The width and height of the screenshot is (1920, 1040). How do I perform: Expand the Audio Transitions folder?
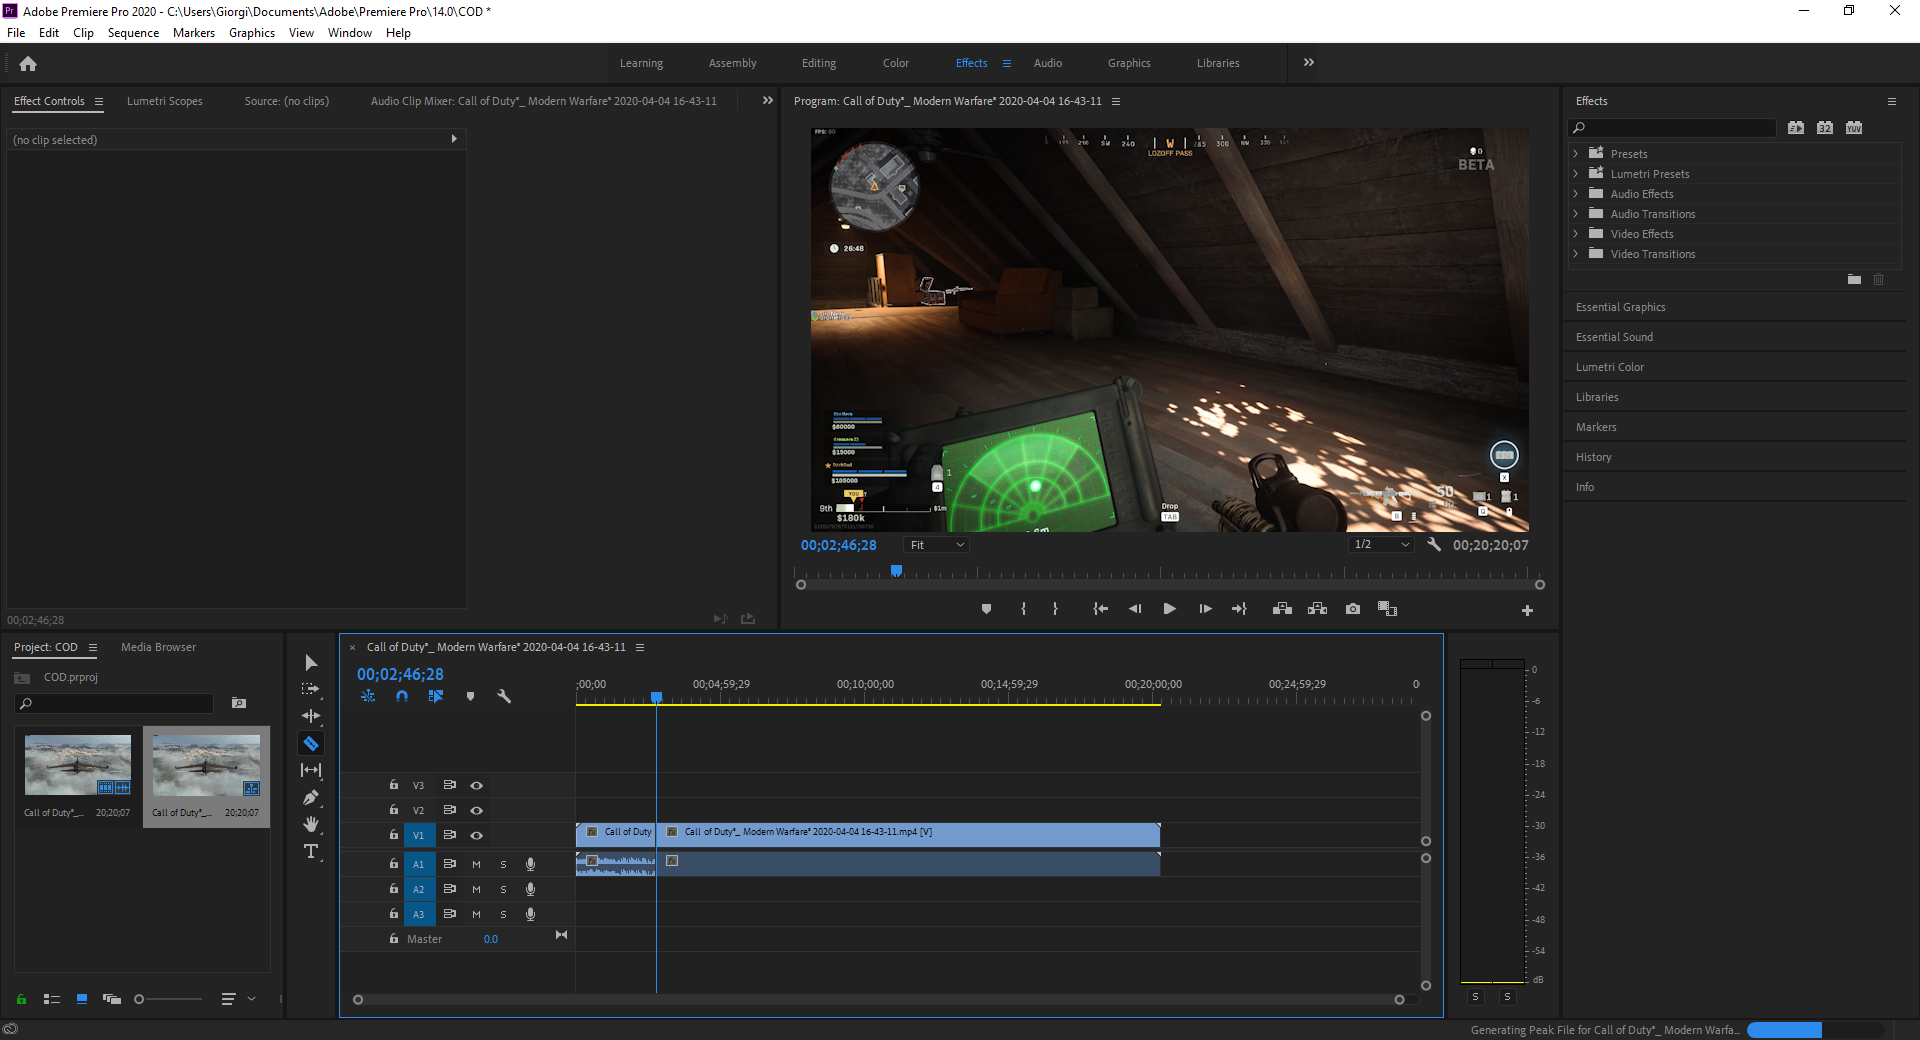1576,214
